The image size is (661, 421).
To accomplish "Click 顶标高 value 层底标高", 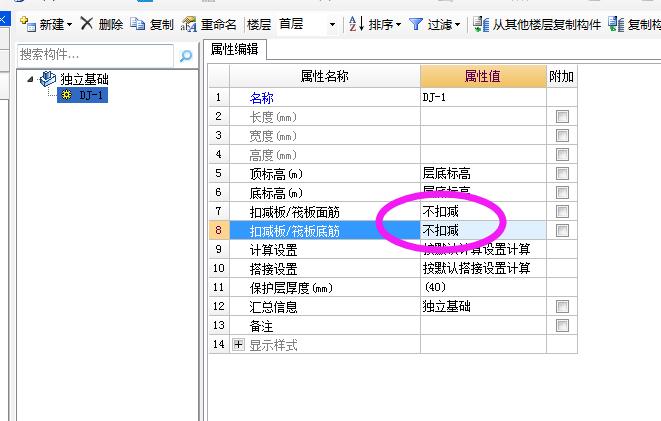I will pos(483,173).
